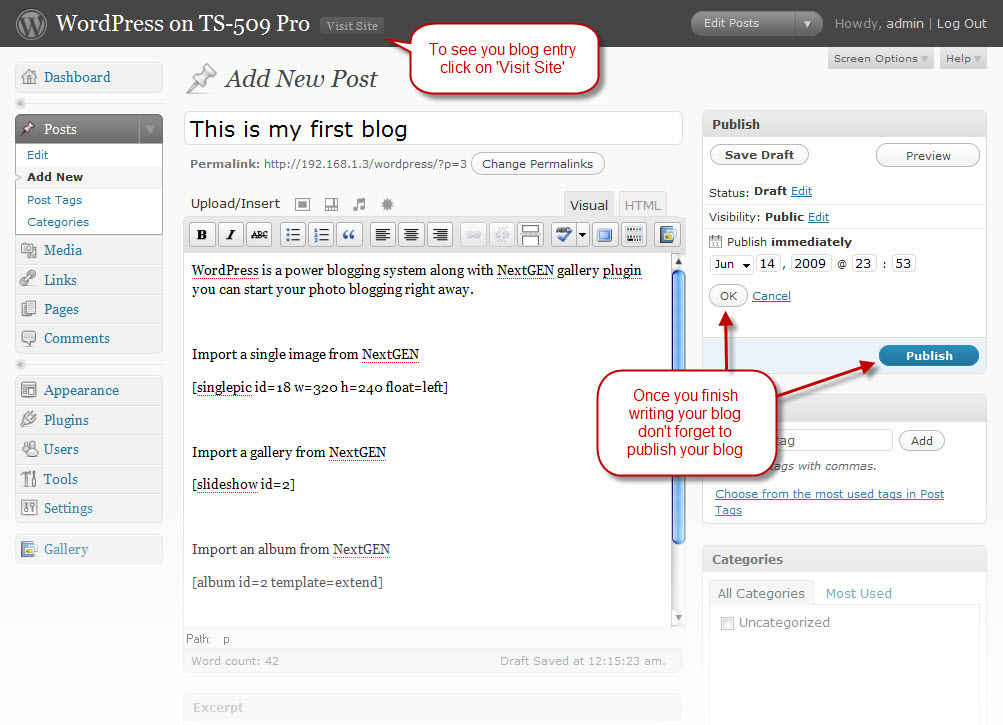Show the kitchen sink toolbar row
1003x725 pixels.
[x=634, y=235]
